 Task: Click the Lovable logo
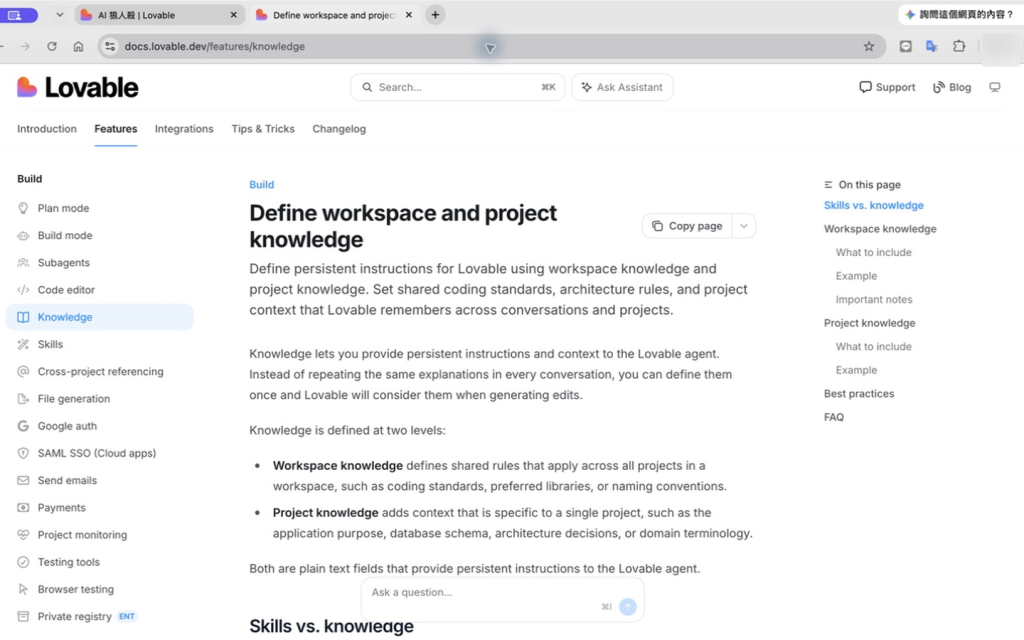78,88
